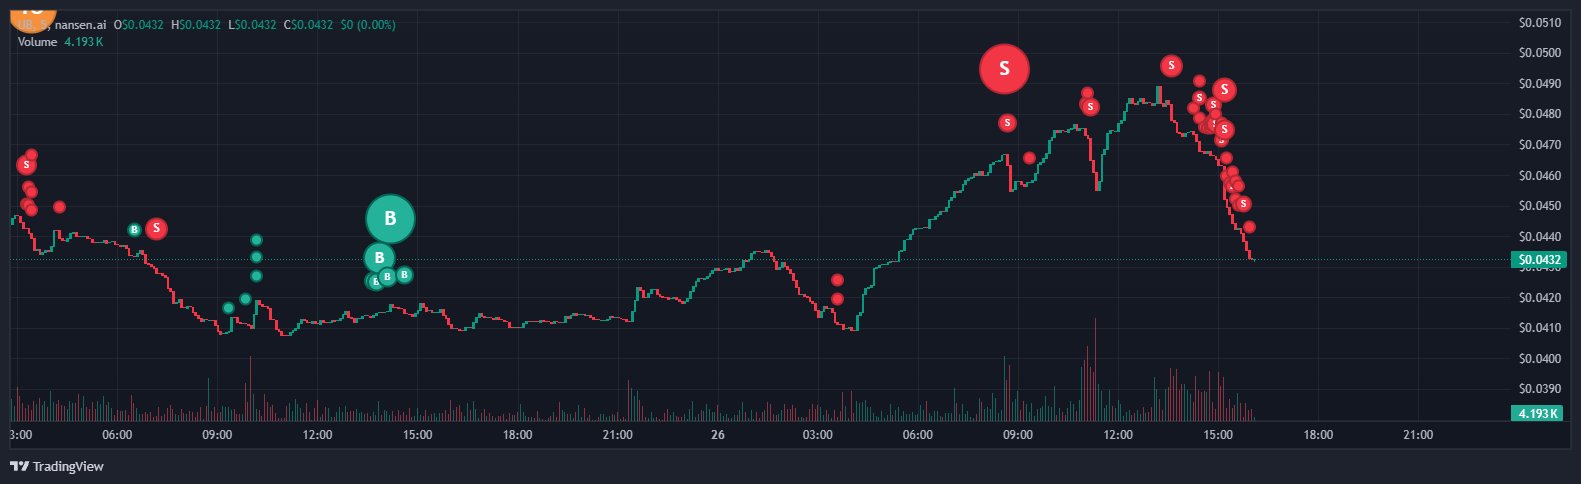Select the topmost red S marker above the price peak
The image size is (1581, 484).
coord(1171,66)
